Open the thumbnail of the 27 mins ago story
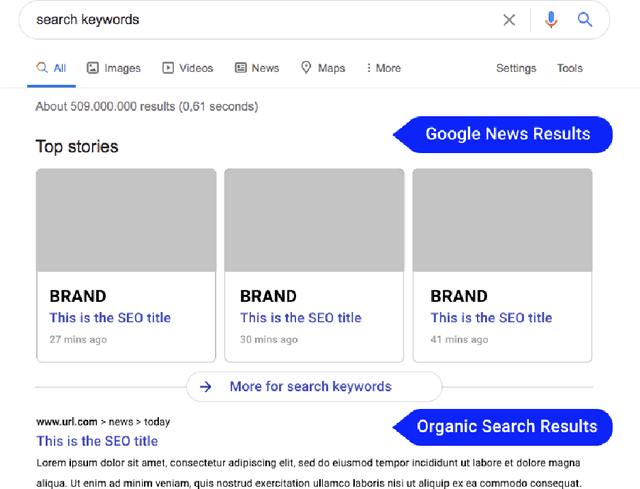The width and height of the screenshot is (640, 489). click(x=126, y=220)
